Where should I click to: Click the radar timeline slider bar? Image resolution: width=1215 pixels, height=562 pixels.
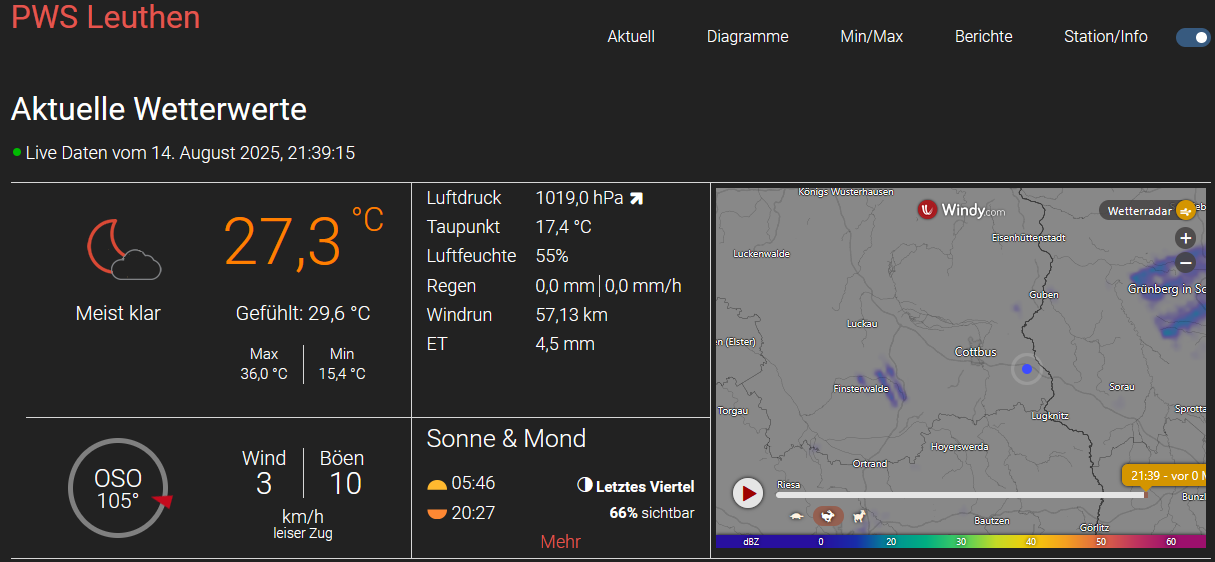pyautogui.click(x=958, y=495)
